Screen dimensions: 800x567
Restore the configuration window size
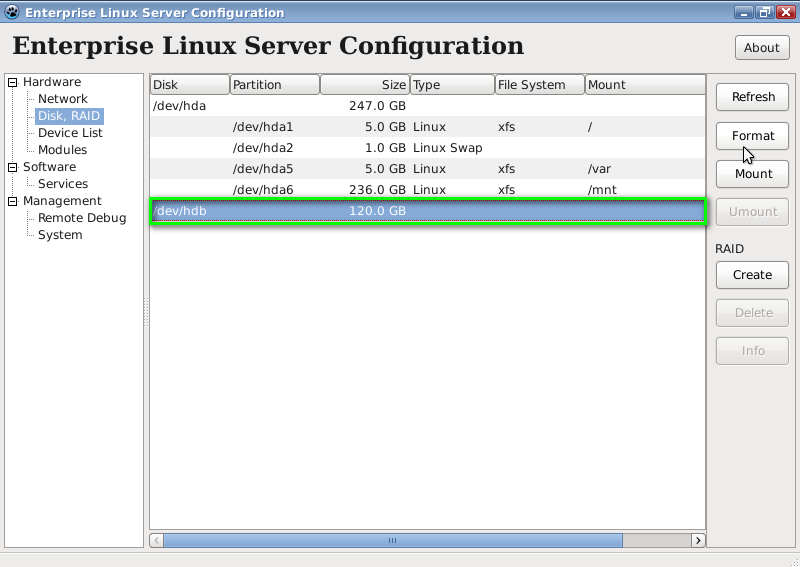(x=764, y=12)
